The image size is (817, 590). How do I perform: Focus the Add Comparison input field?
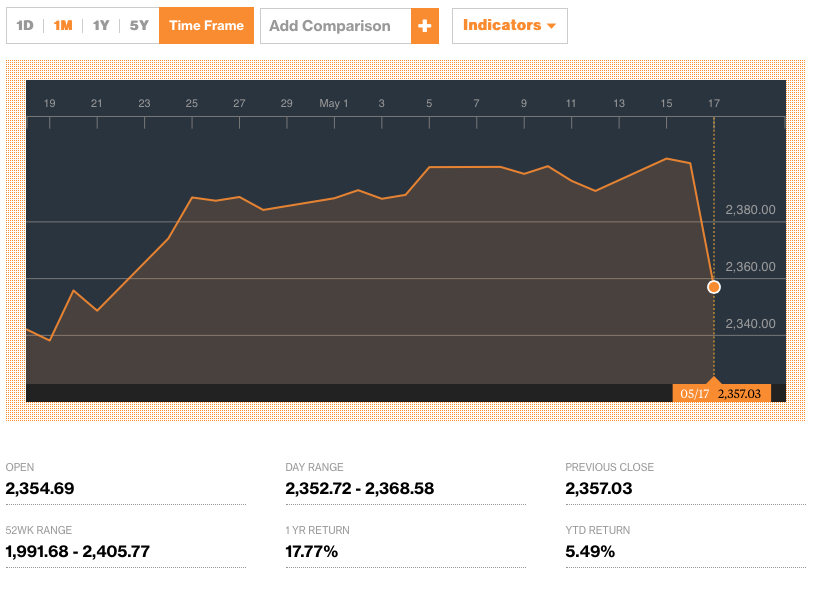pyautogui.click(x=335, y=26)
